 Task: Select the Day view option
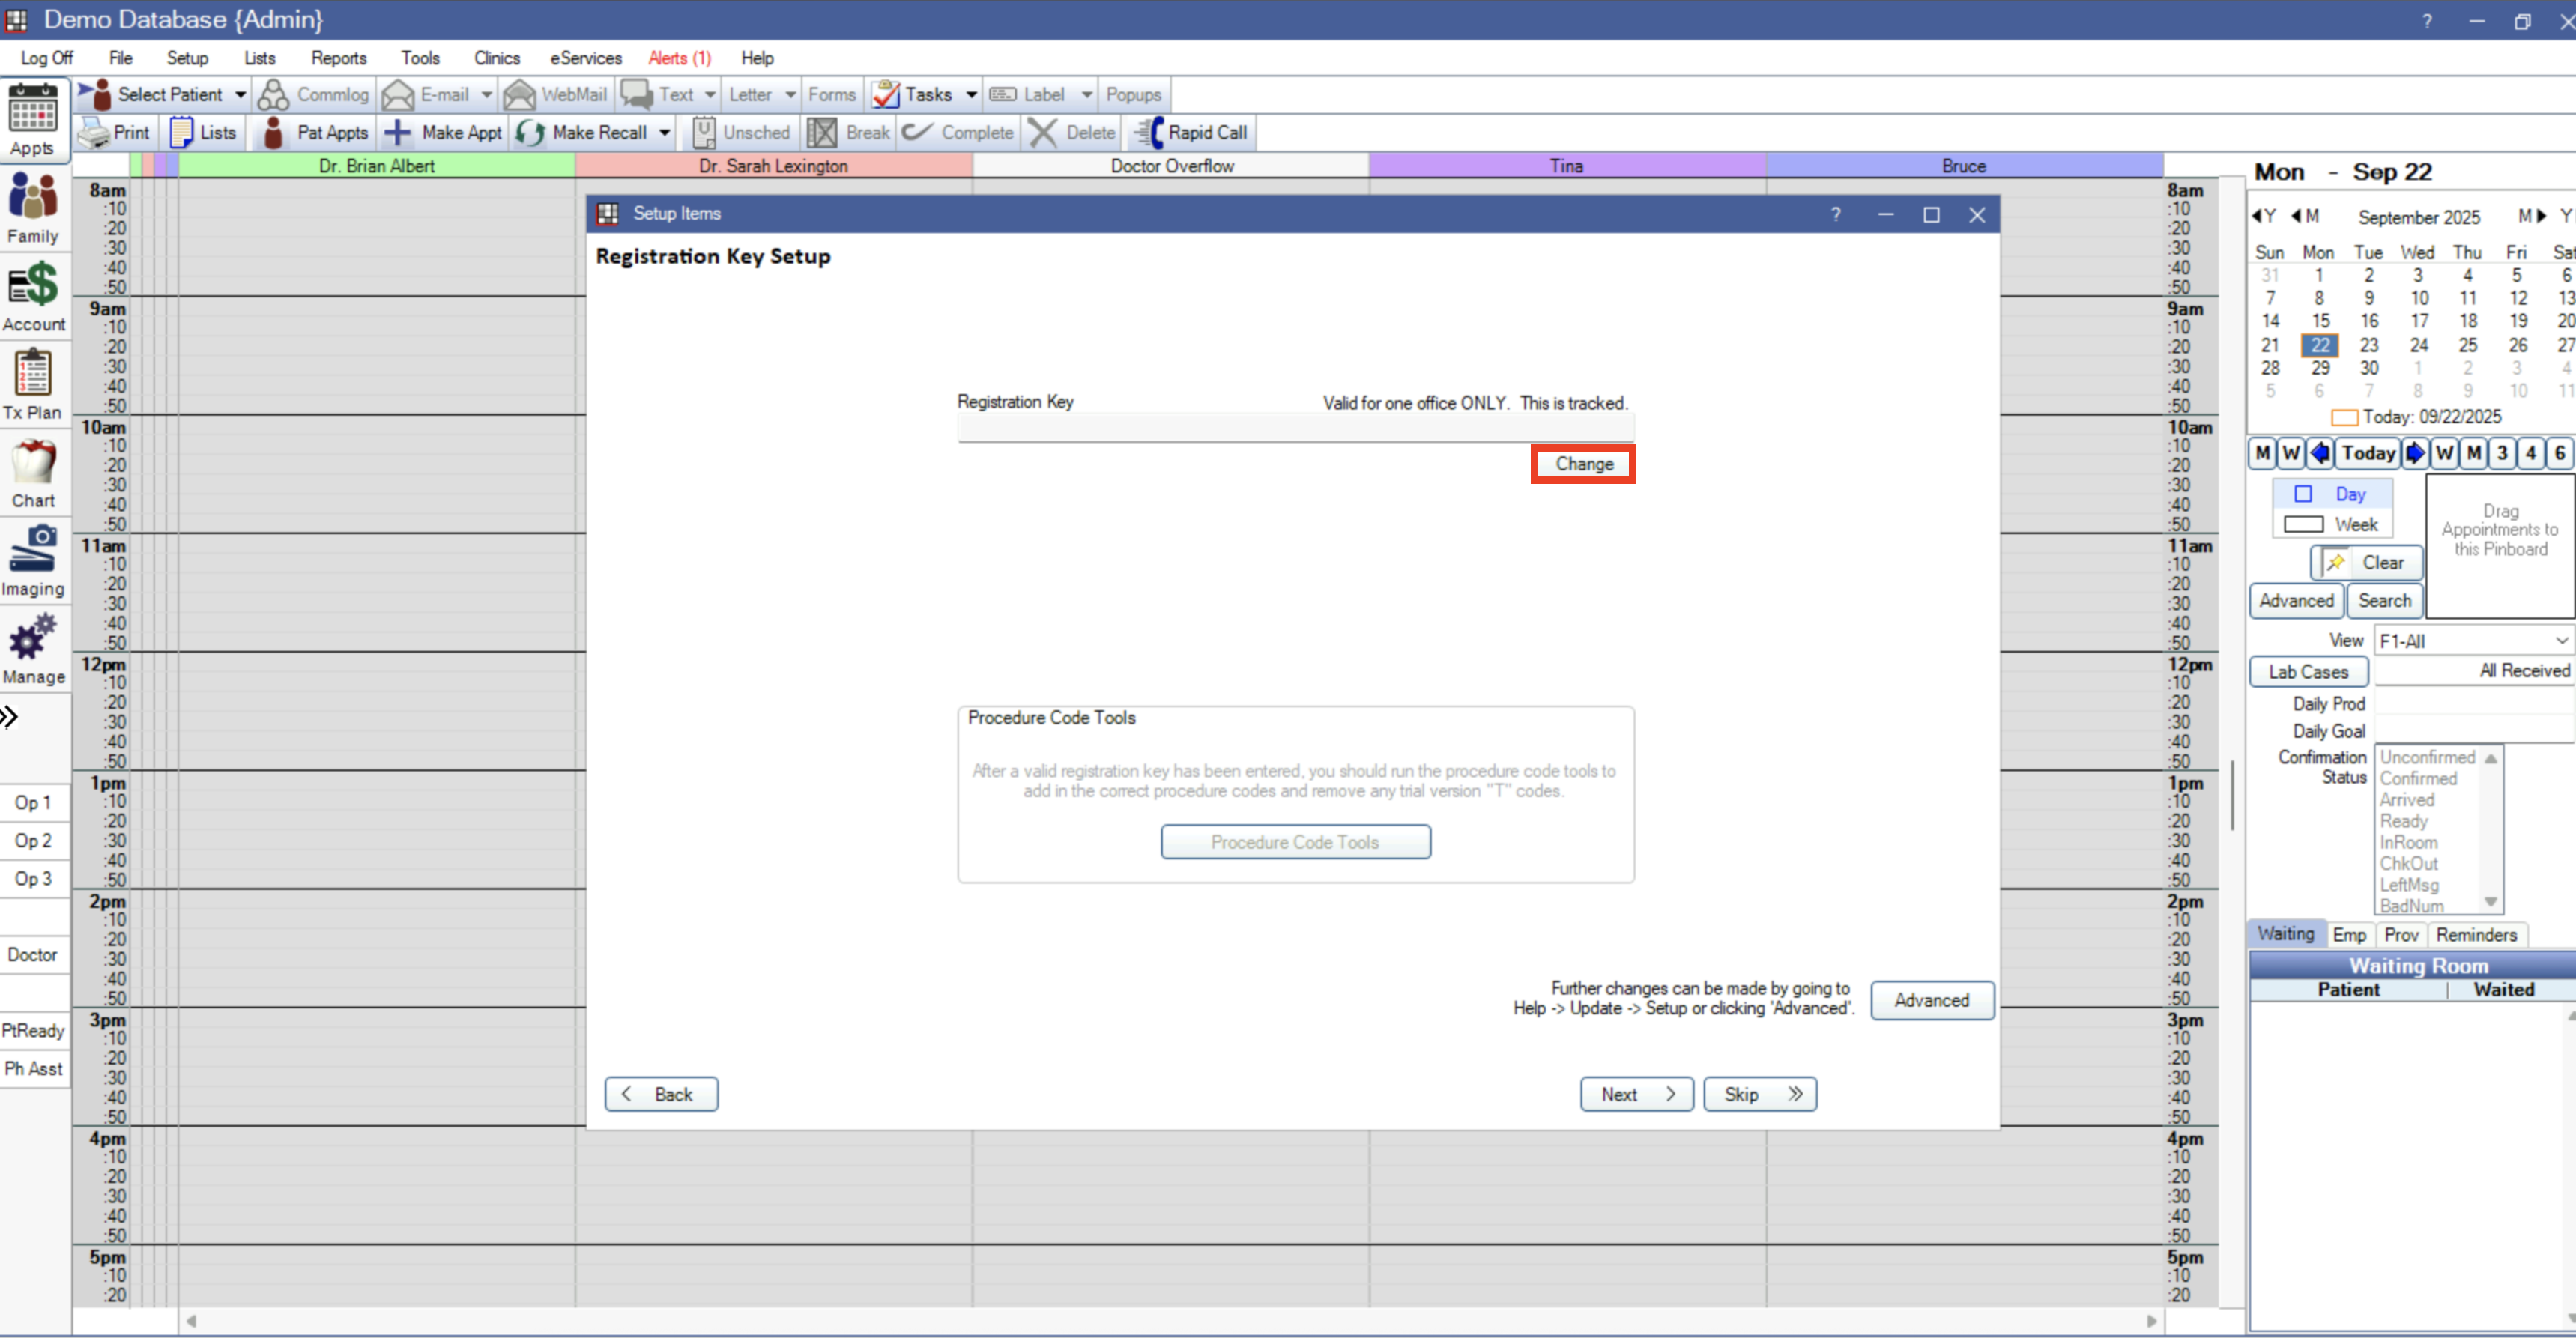pyautogui.click(x=2334, y=493)
